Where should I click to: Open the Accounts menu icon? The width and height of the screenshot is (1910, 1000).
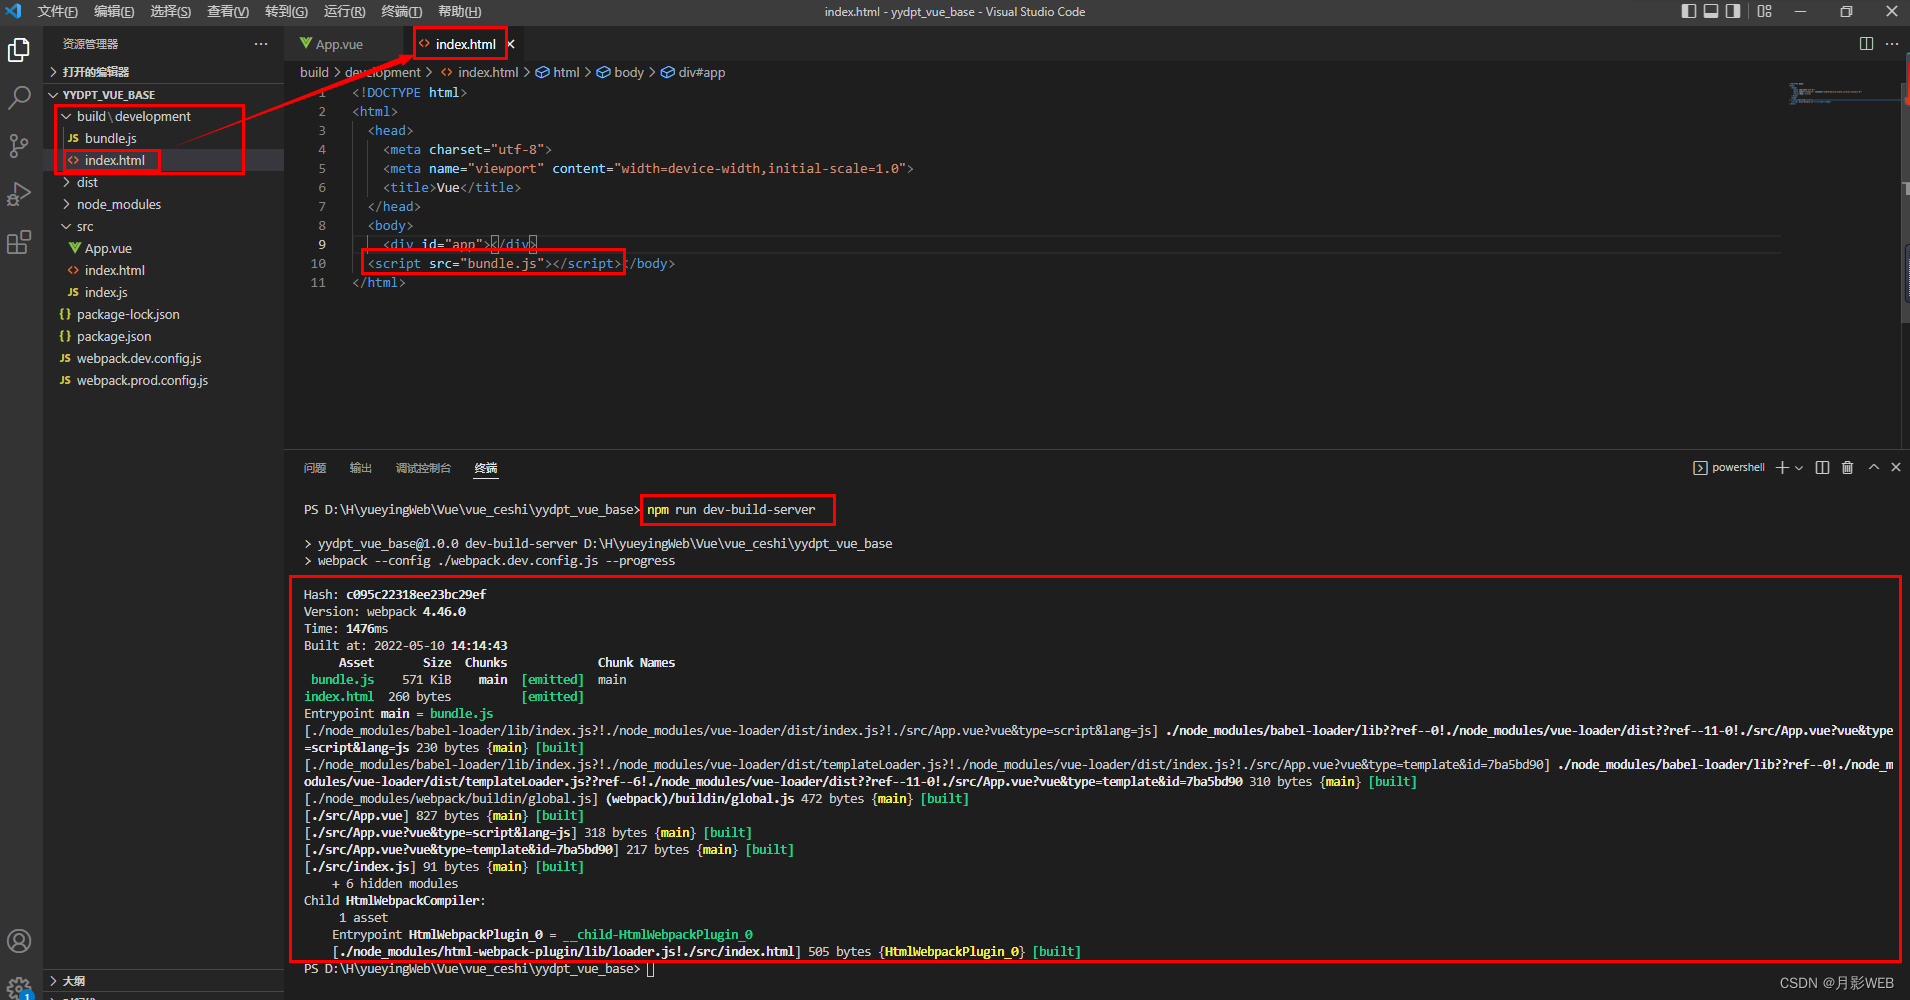tap(19, 941)
